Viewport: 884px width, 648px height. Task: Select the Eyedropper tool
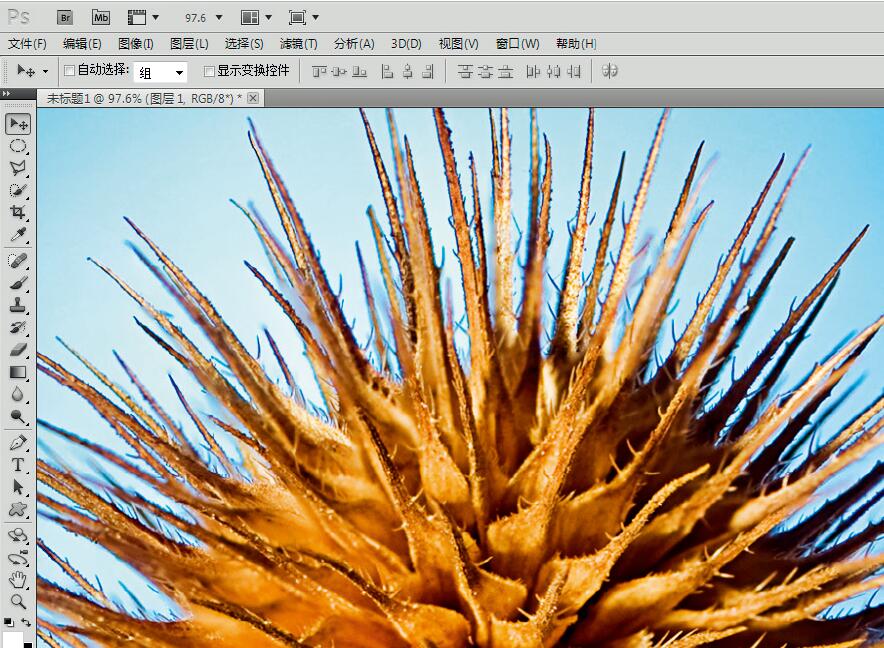pos(18,236)
